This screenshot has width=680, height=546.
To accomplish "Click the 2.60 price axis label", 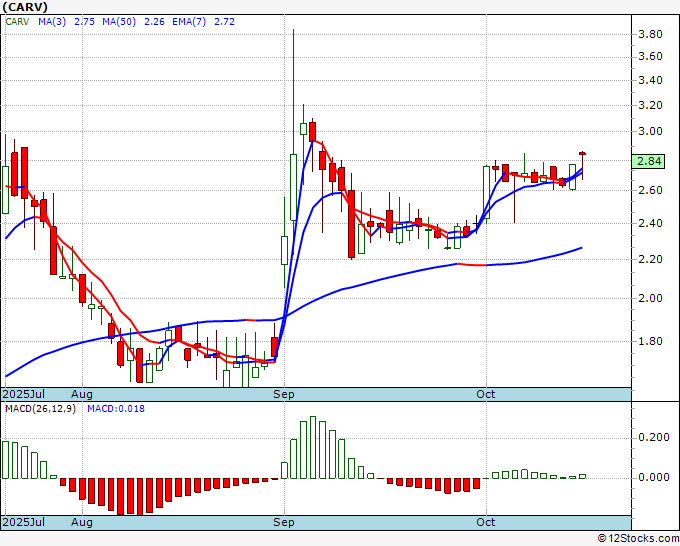I will click(650, 190).
